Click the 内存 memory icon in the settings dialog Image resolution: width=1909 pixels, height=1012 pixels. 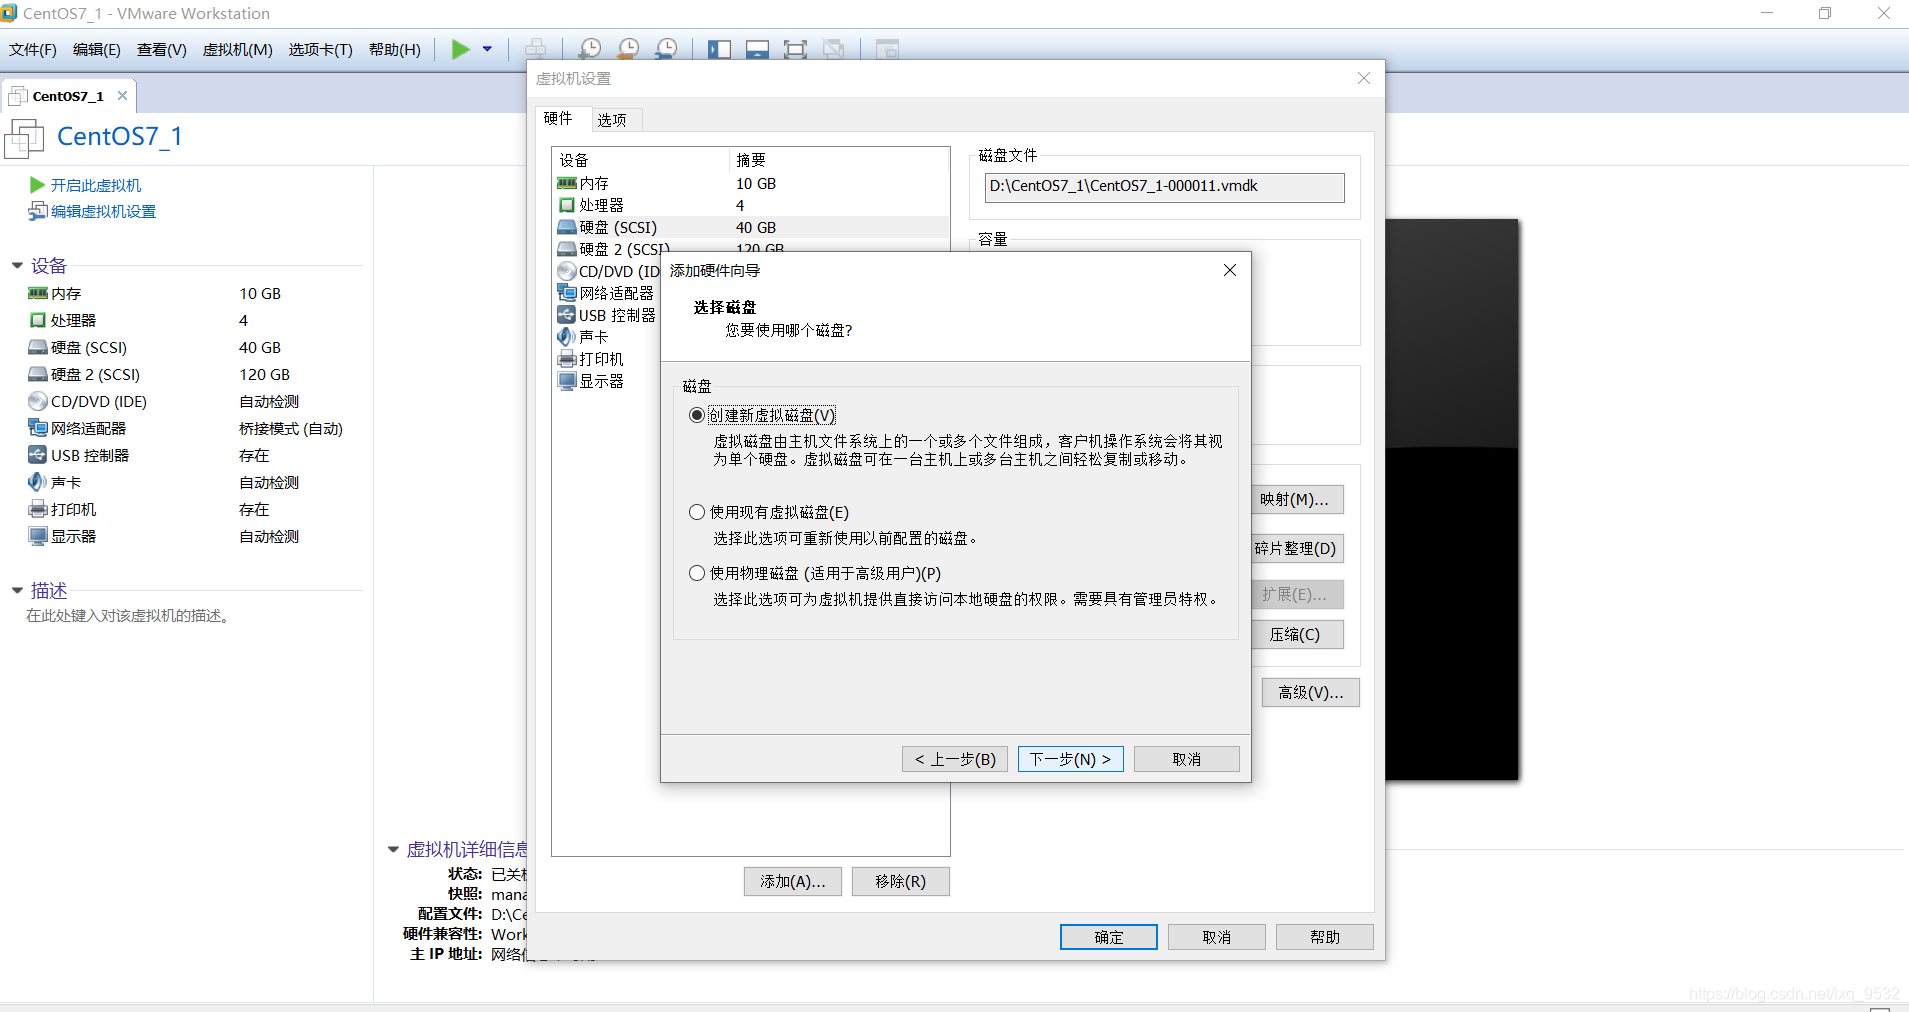pos(567,183)
